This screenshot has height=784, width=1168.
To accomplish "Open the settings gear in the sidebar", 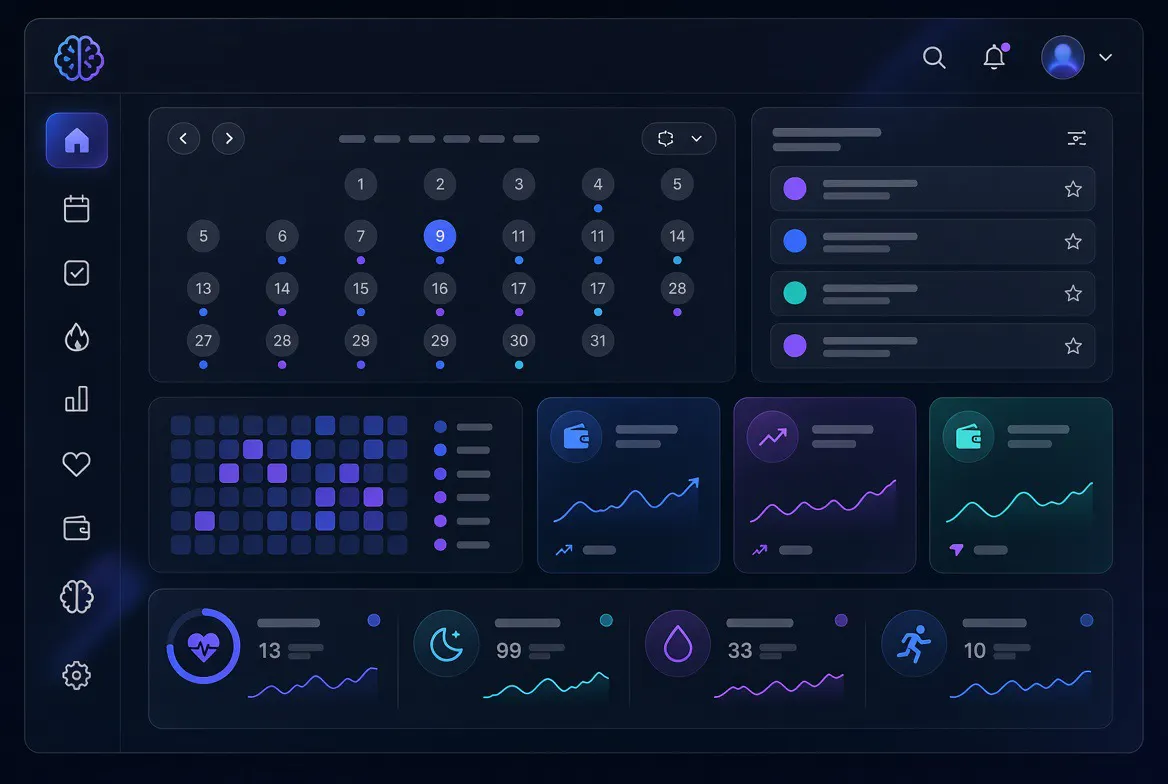I will click(76, 675).
